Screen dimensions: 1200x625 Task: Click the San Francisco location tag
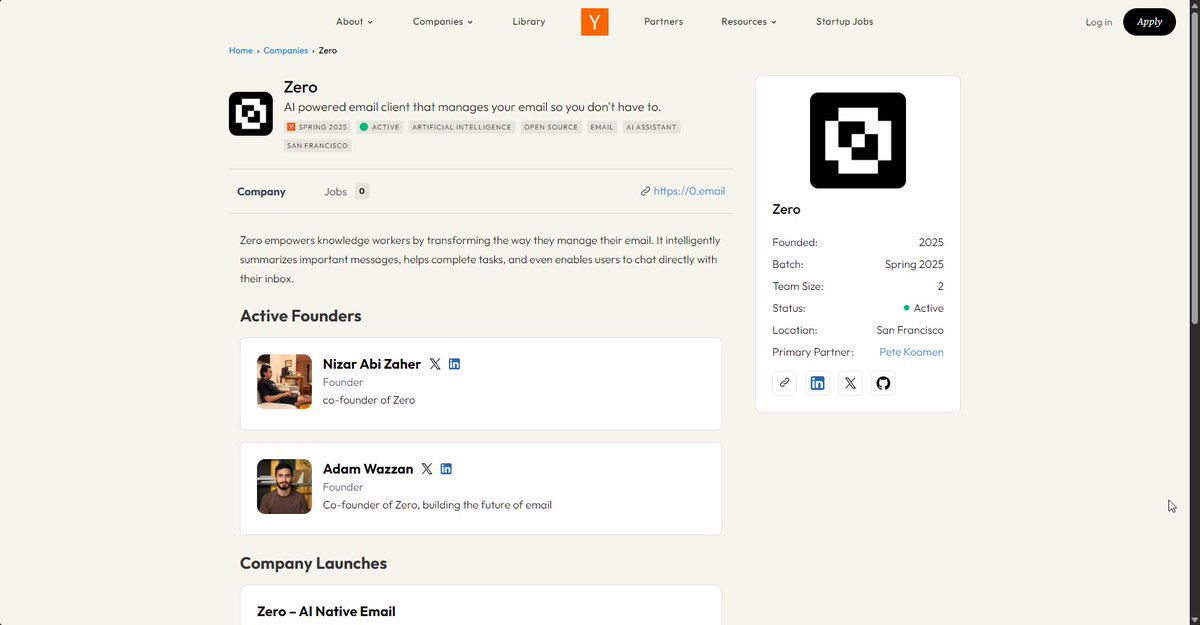click(318, 145)
